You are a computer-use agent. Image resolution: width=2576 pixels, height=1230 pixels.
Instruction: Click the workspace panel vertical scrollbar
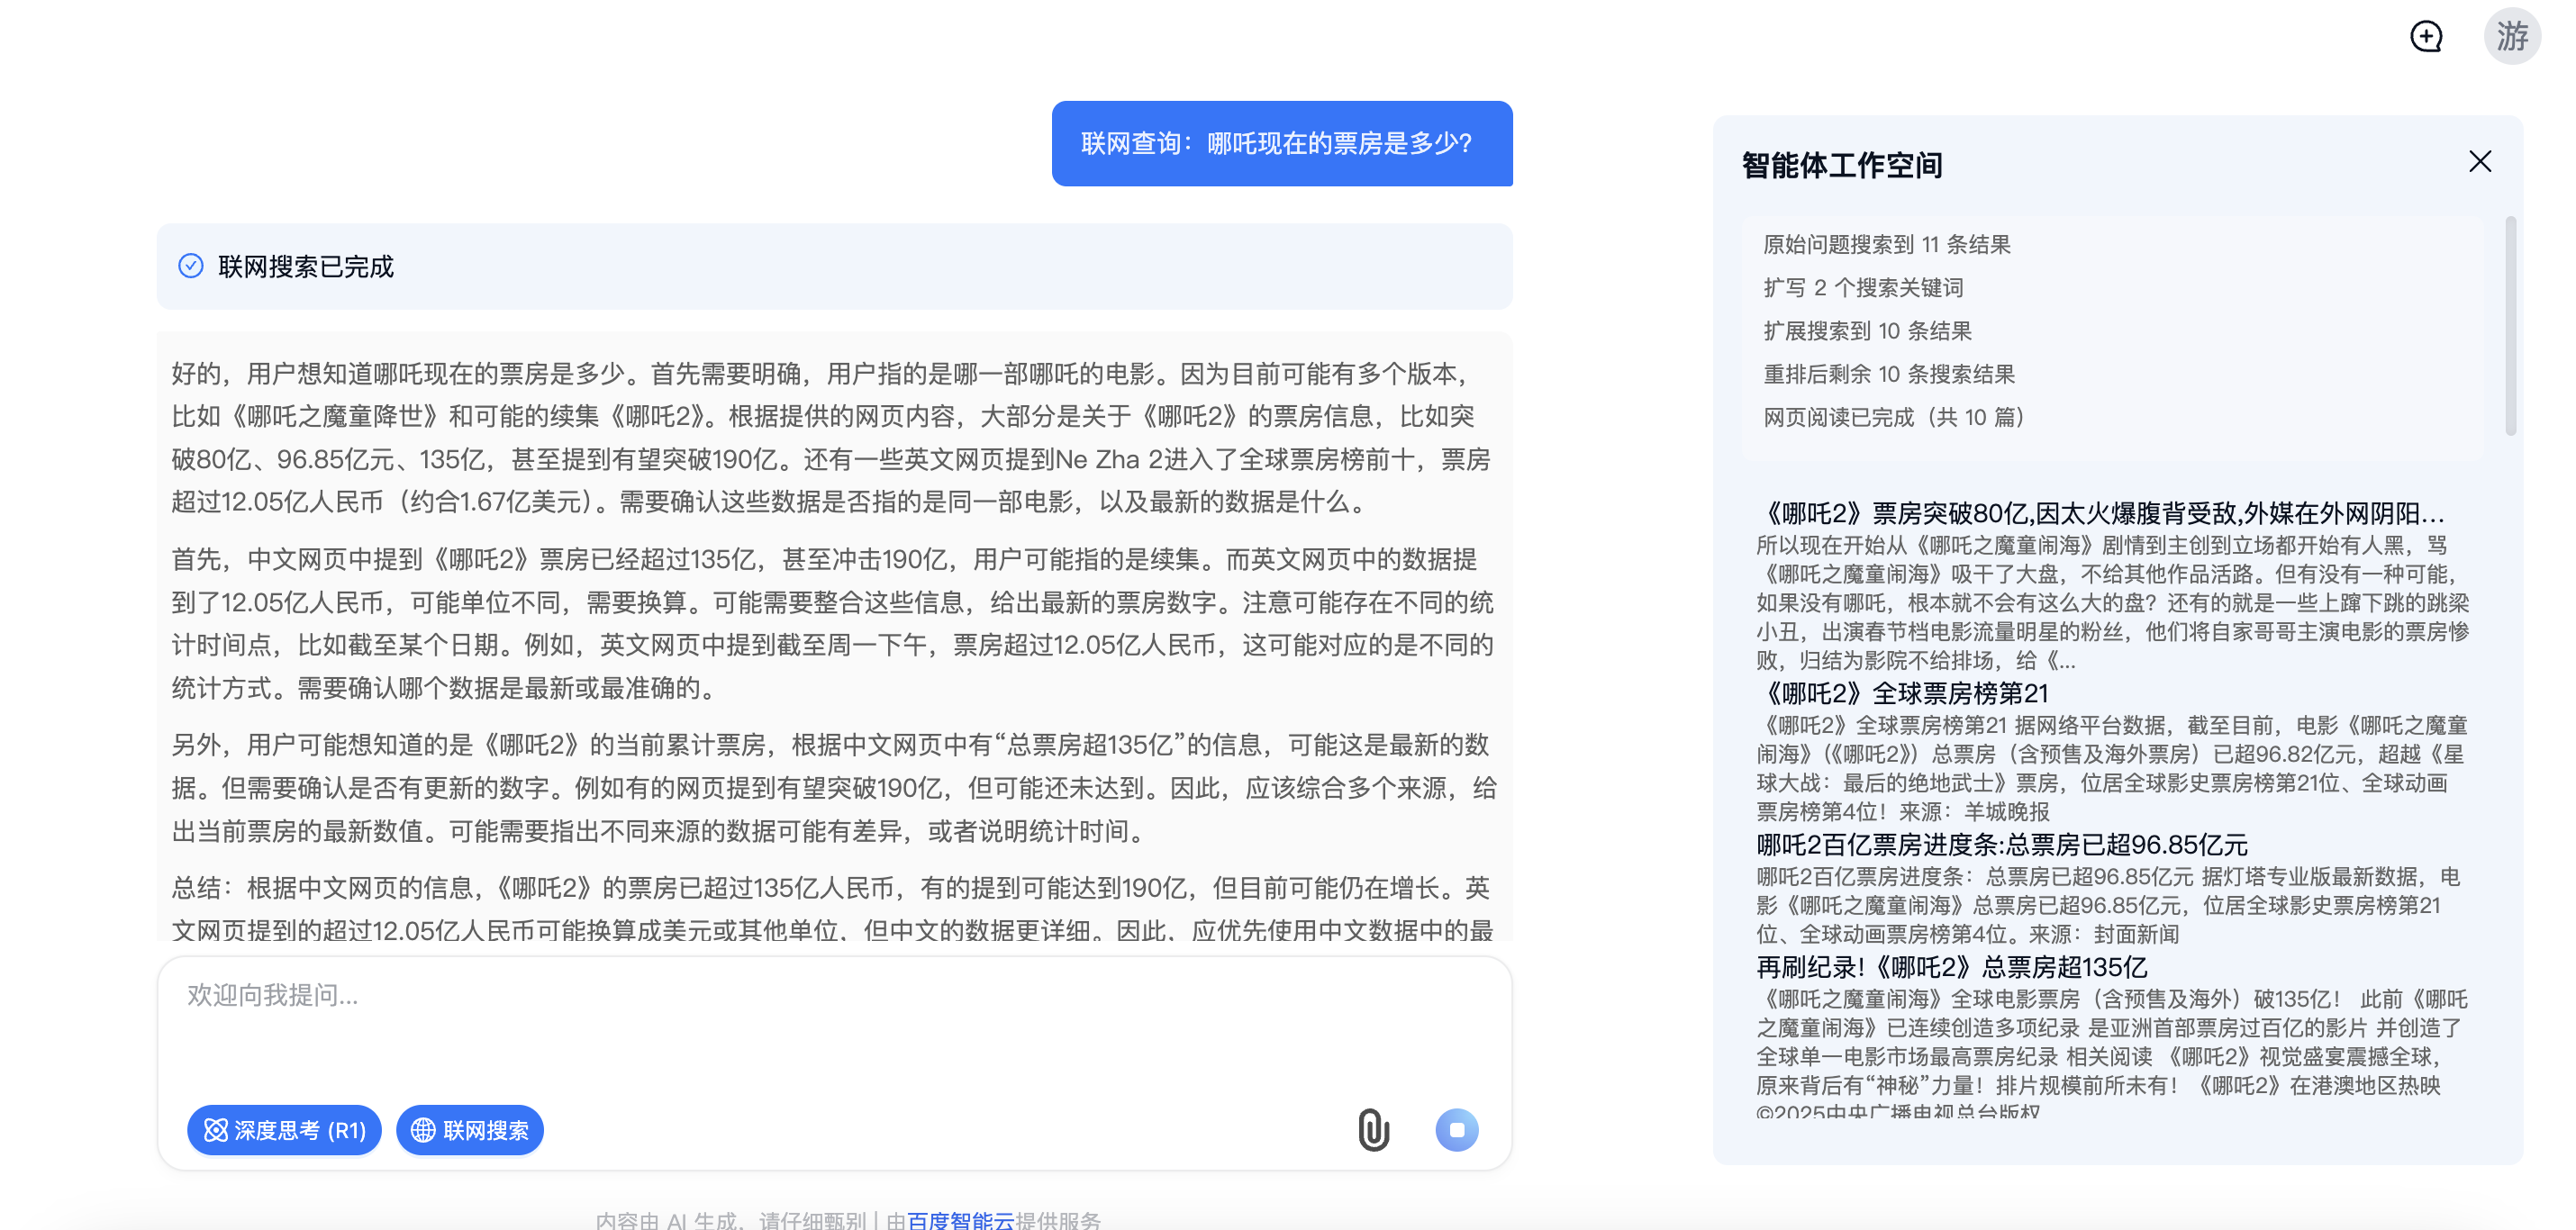click(2510, 326)
